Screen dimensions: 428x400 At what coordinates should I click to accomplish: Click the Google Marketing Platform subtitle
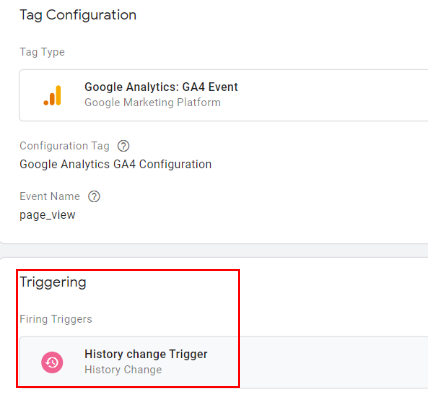[152, 102]
